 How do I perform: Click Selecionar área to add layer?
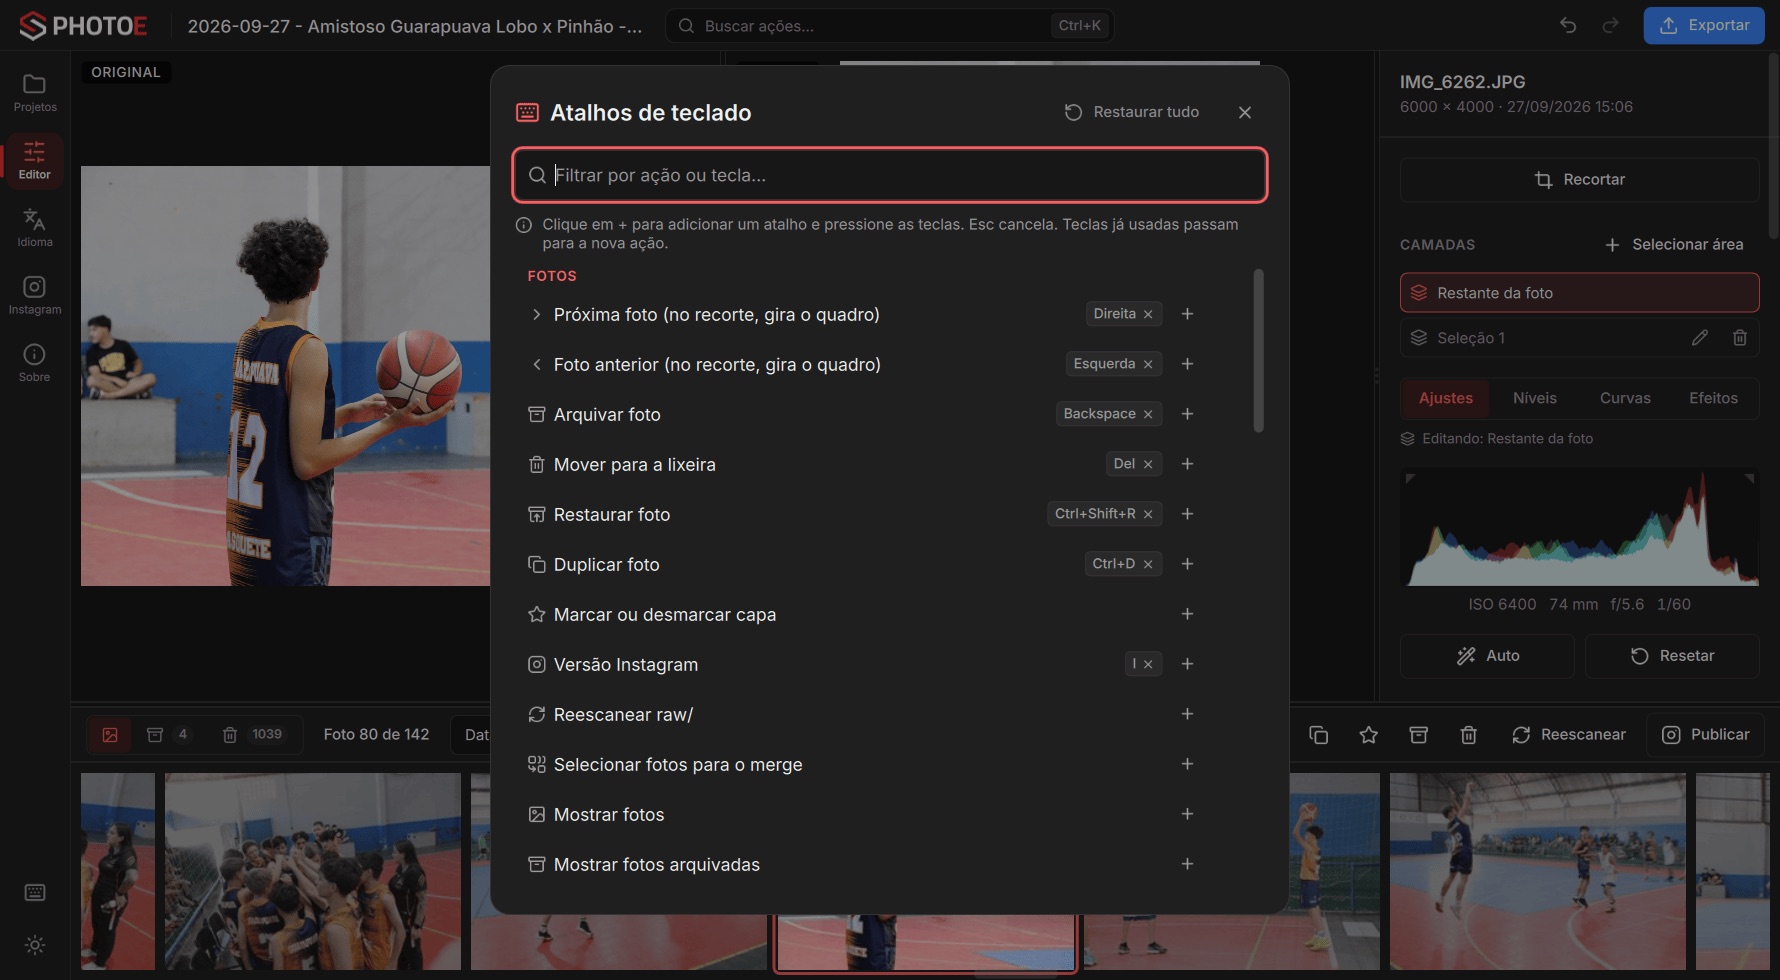1674,245
